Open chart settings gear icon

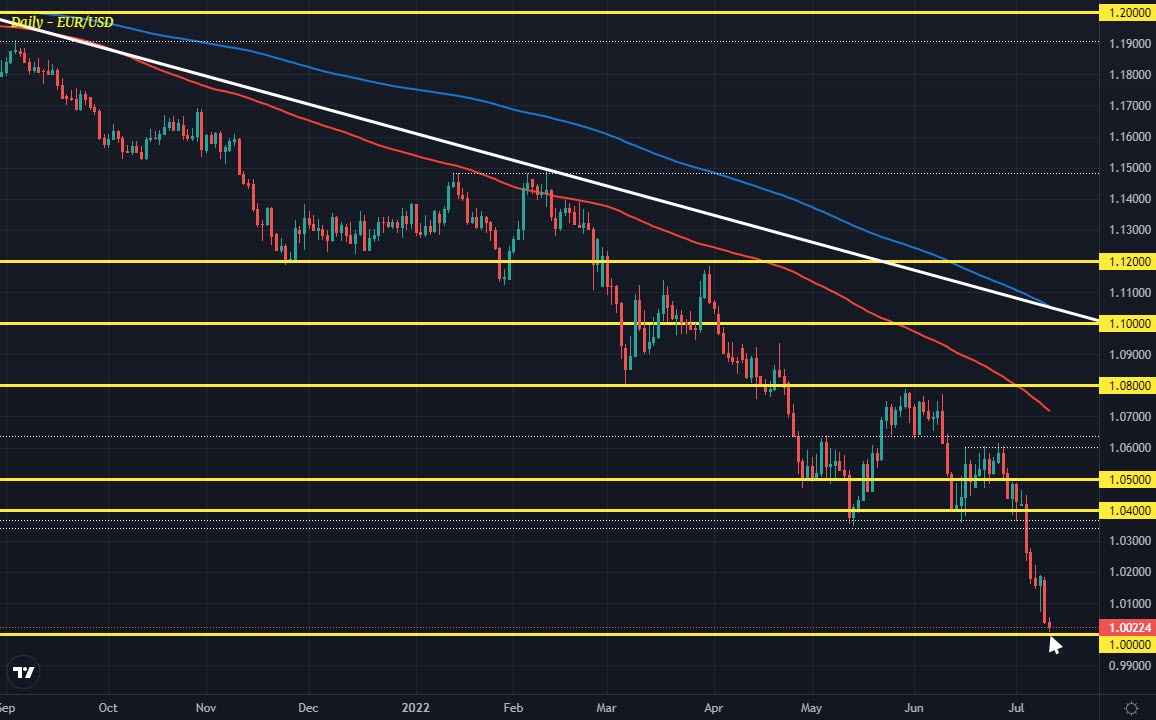click(1130, 708)
